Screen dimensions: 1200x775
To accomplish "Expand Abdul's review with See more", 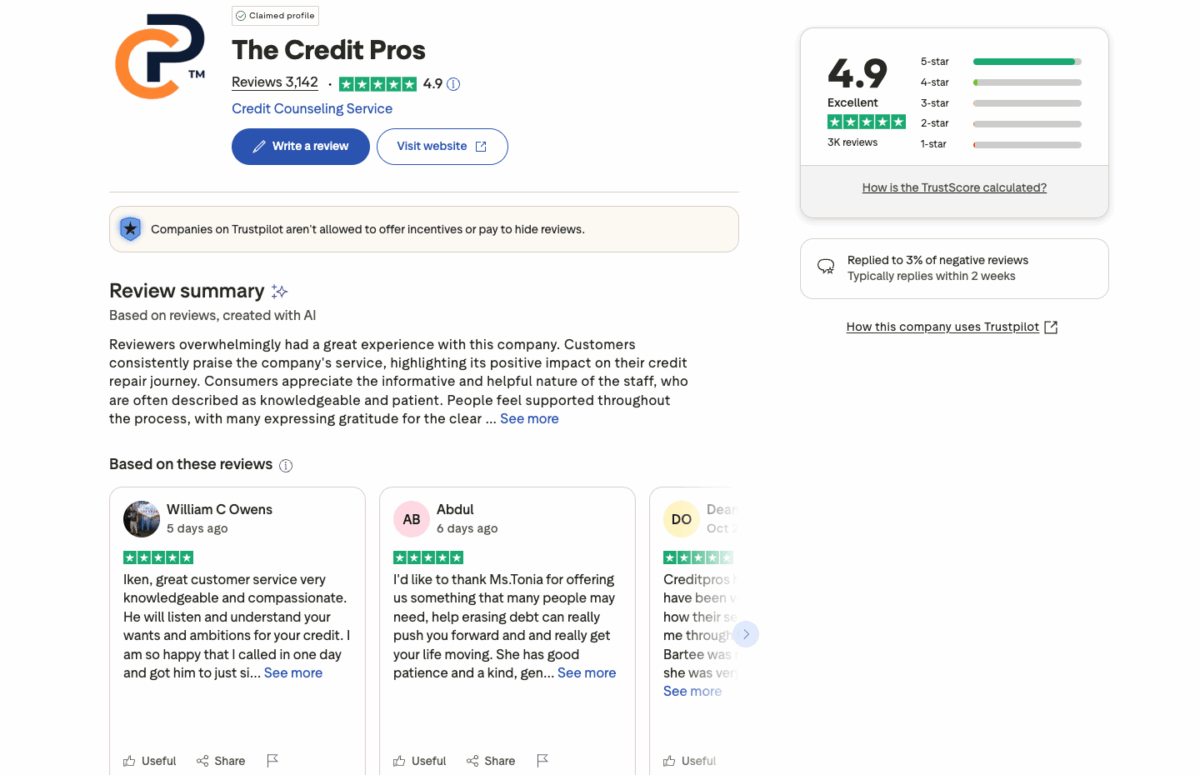I will 586,672.
